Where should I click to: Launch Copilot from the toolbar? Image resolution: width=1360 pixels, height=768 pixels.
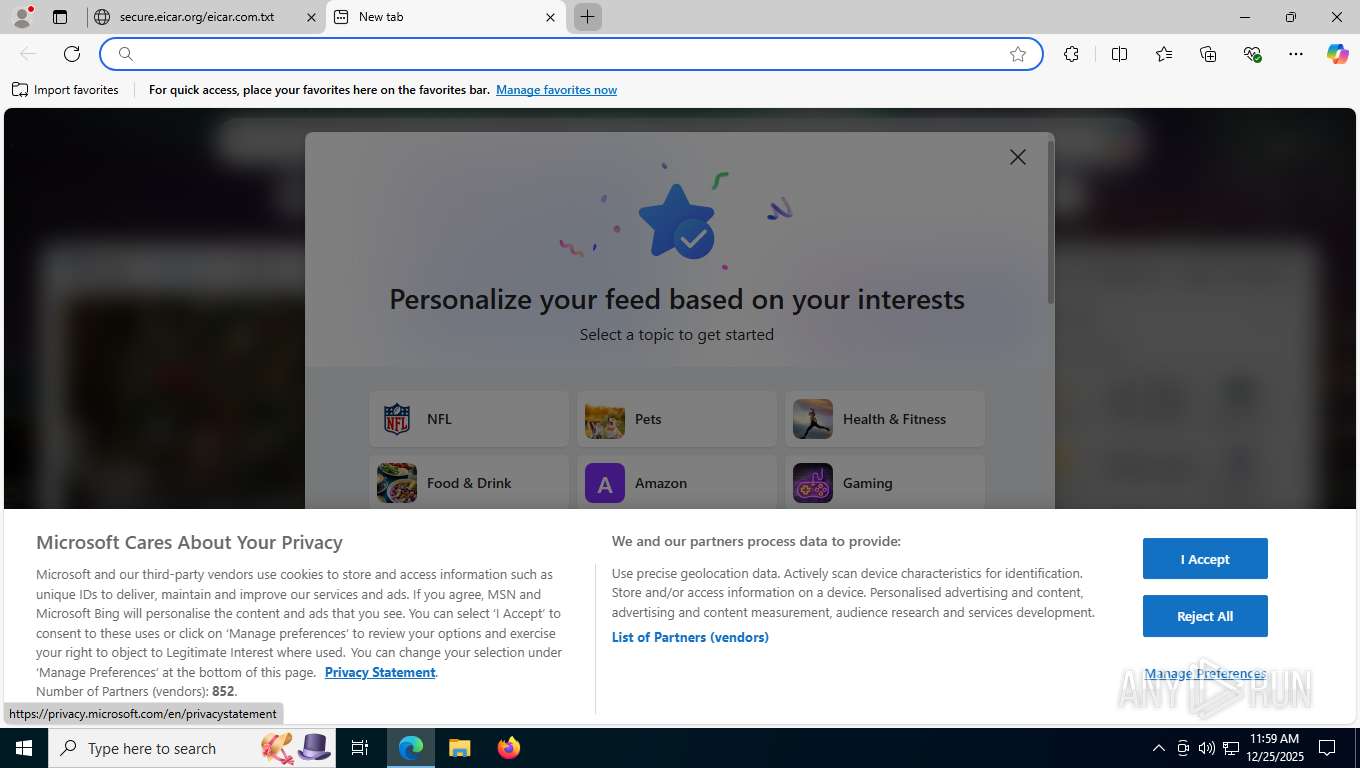[x=1337, y=54]
